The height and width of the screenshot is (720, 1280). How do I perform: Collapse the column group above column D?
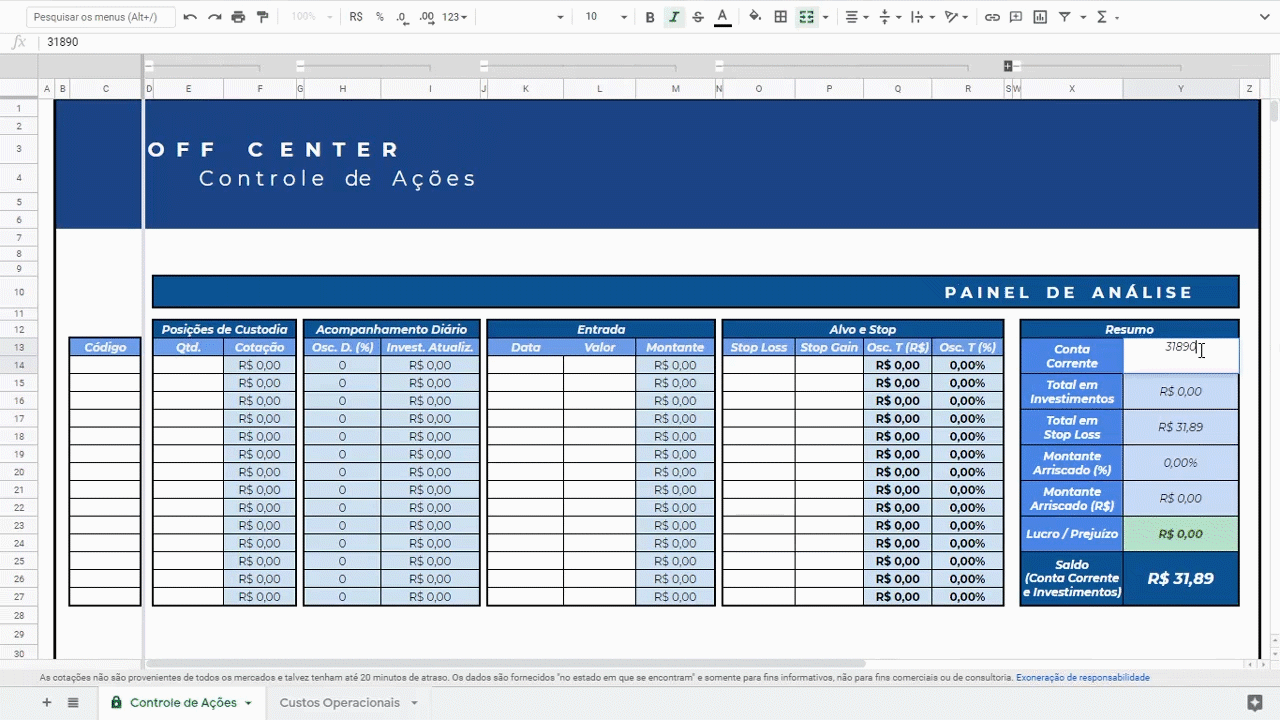149,66
